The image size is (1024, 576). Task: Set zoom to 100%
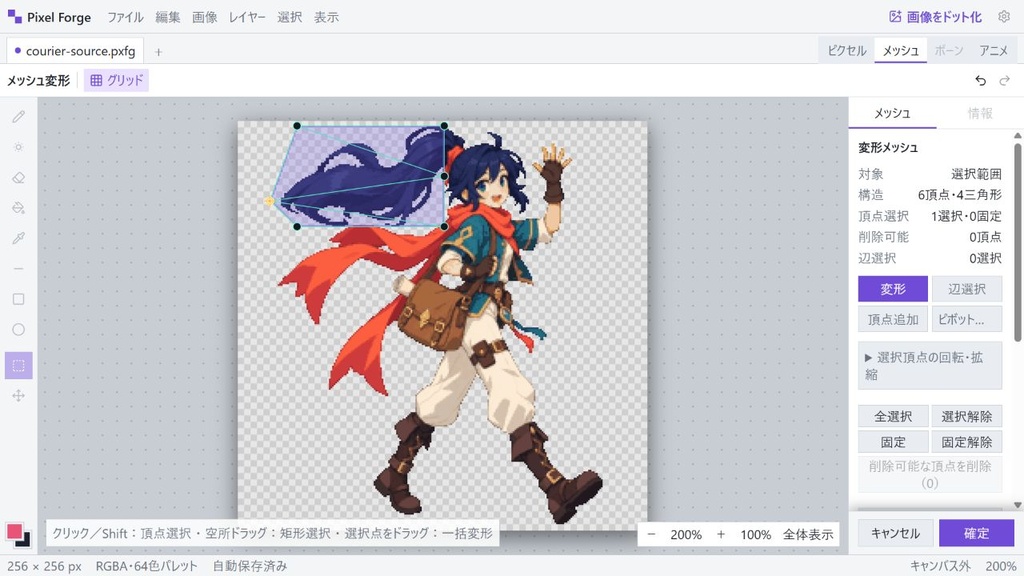pos(756,534)
